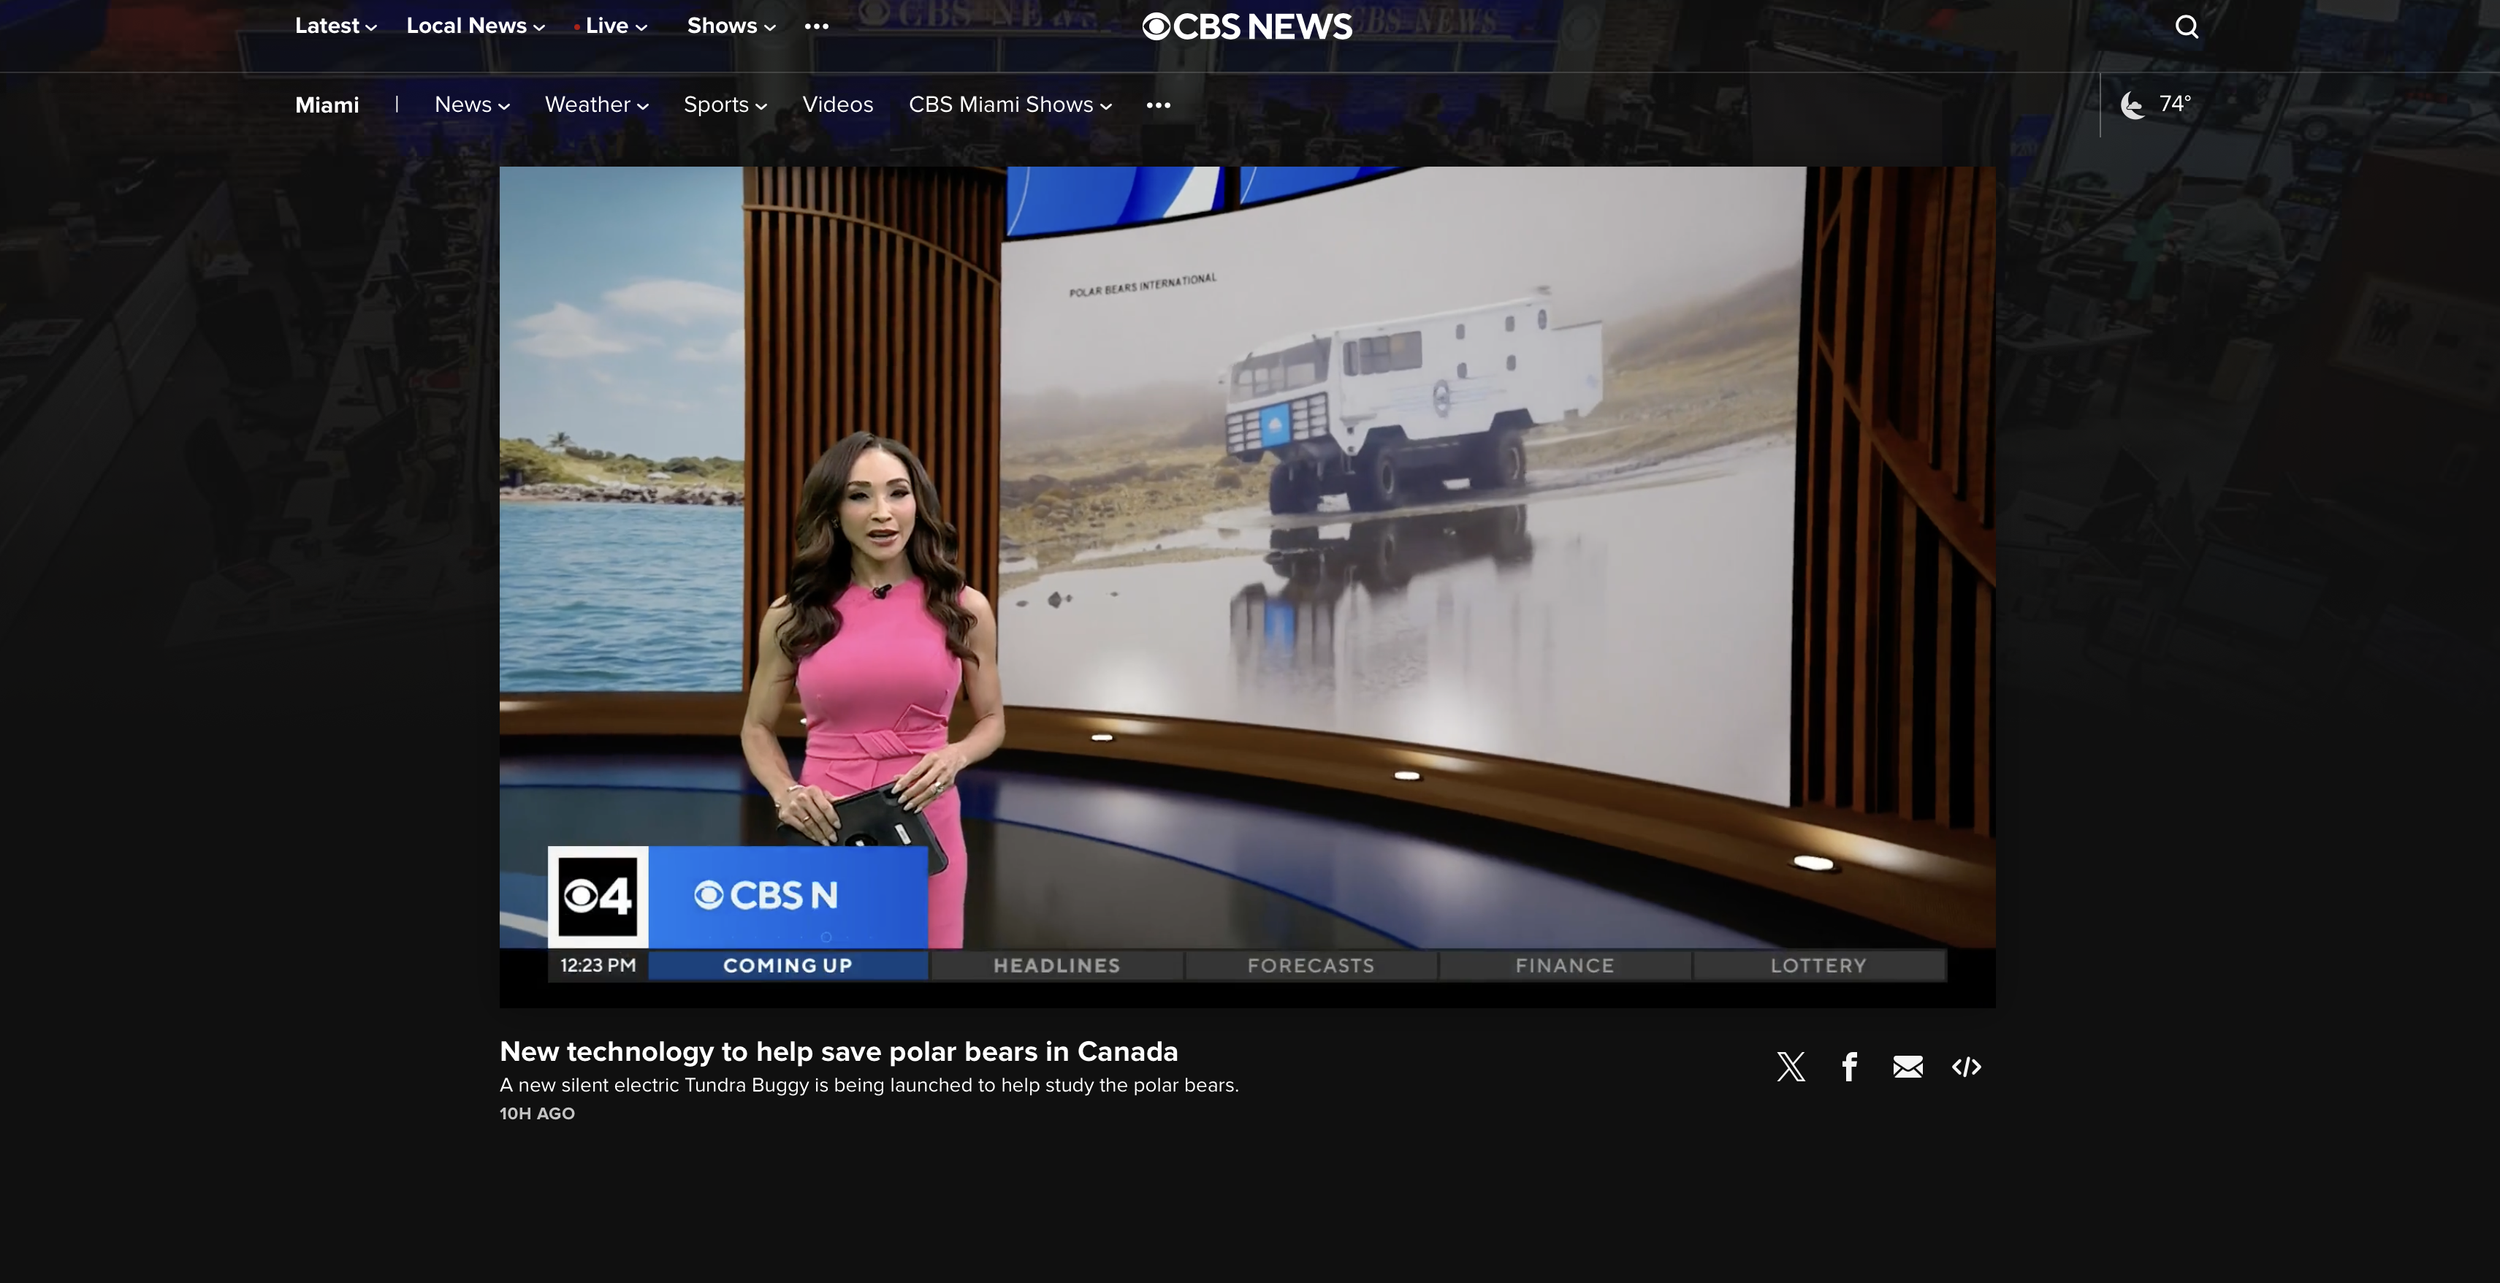Expand the Shows dropdown
Viewport: 2500px width, 1283px height.
(731, 26)
